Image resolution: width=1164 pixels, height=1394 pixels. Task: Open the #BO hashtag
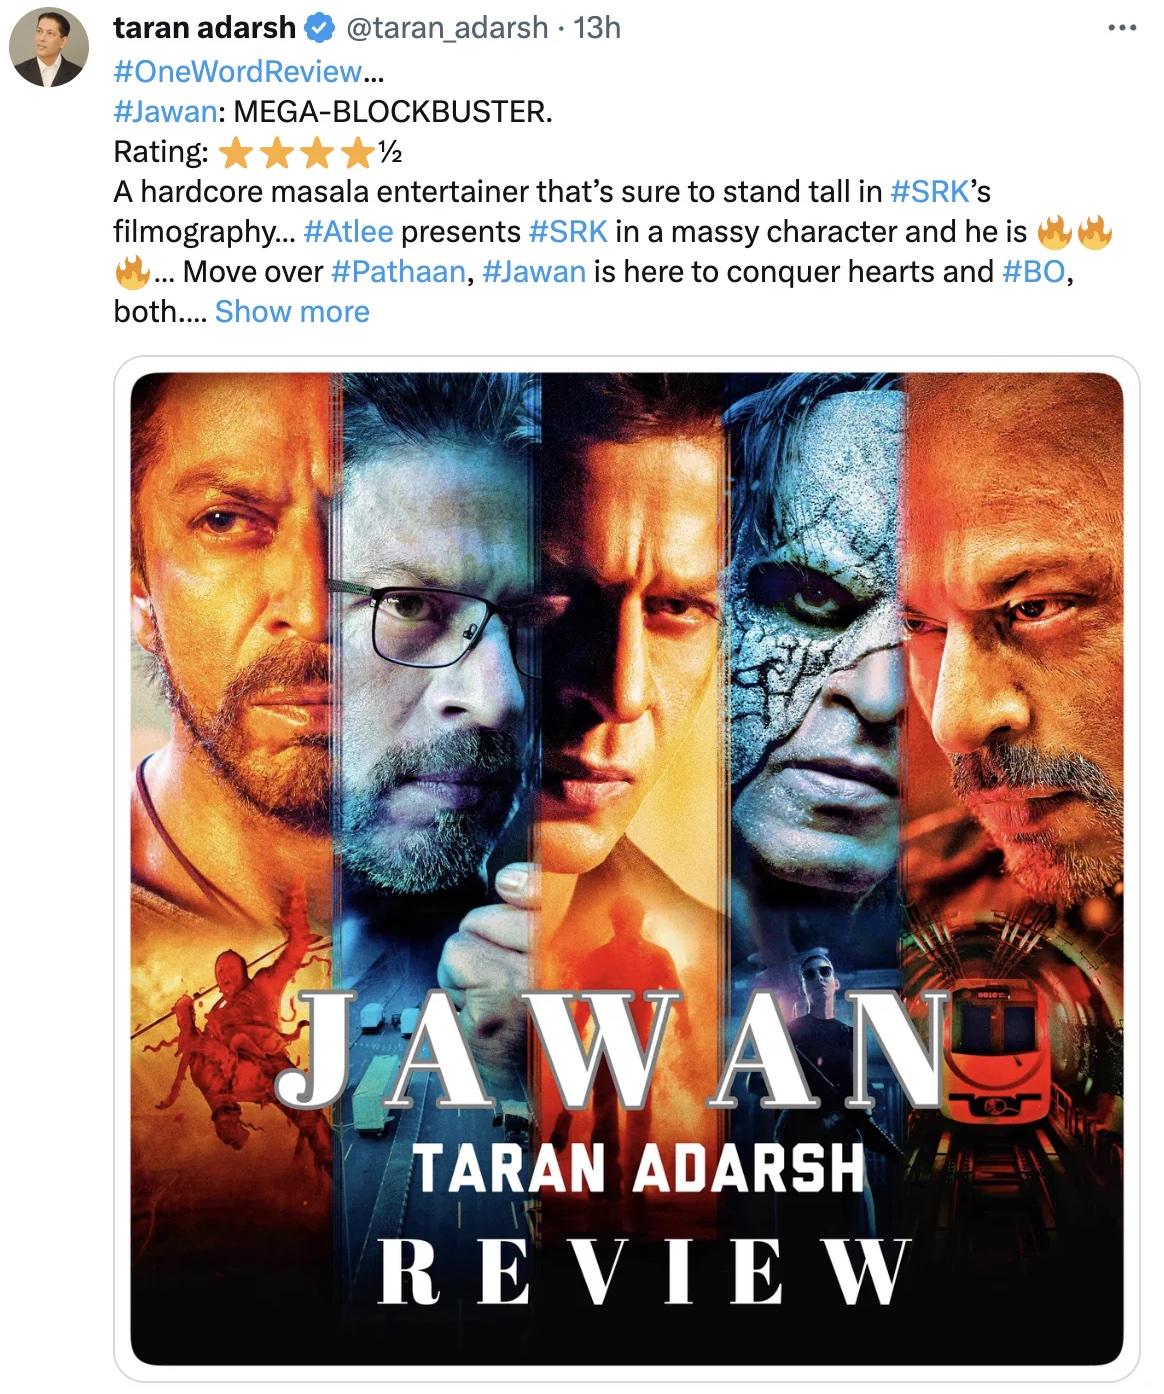[1033, 271]
